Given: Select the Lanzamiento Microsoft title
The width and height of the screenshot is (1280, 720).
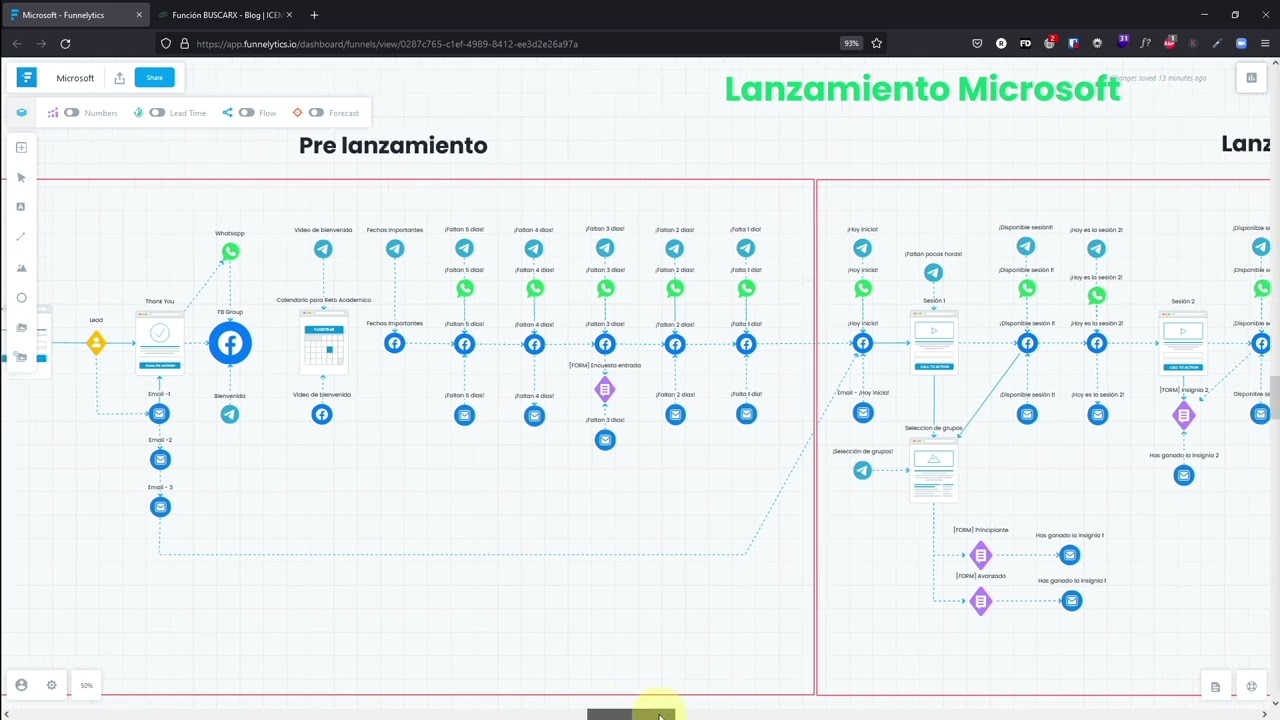Looking at the screenshot, I should point(922,88).
